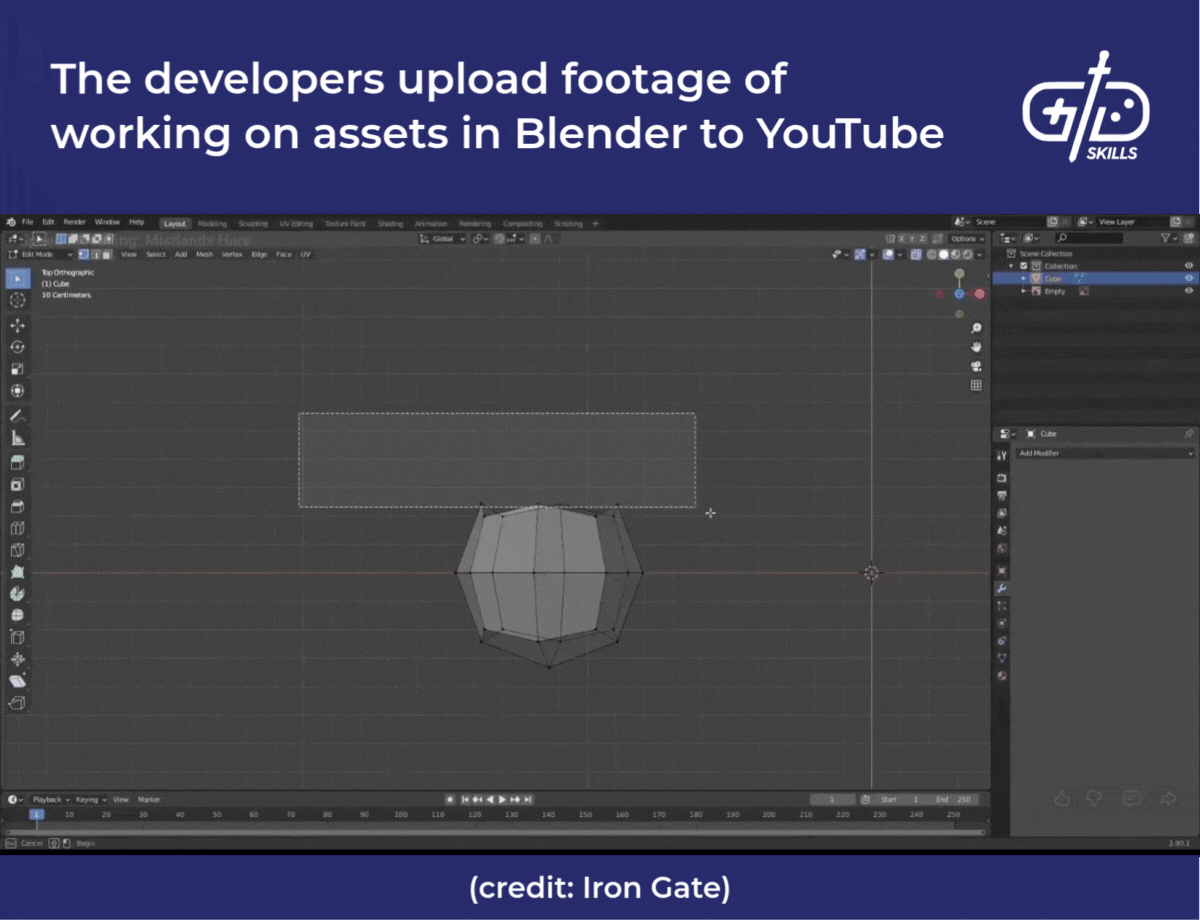The height and width of the screenshot is (920, 1200).
Task: Enable edge select mode in the header
Action: (97, 254)
